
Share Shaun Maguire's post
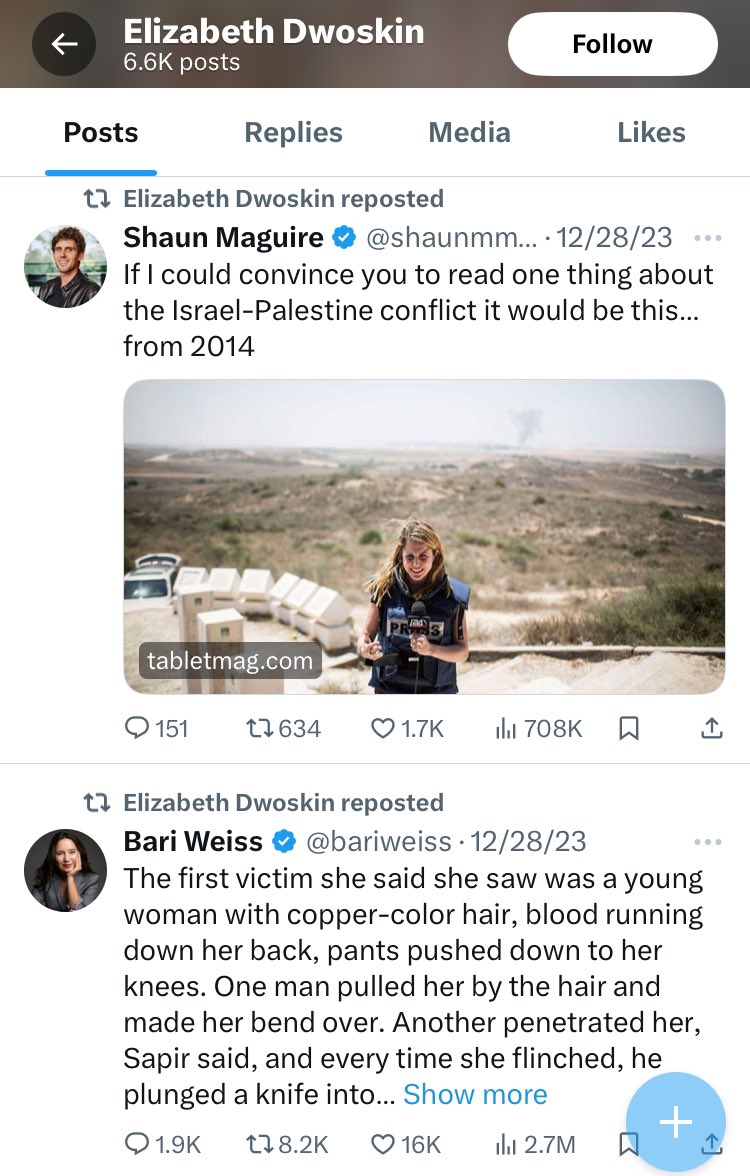[711, 729]
